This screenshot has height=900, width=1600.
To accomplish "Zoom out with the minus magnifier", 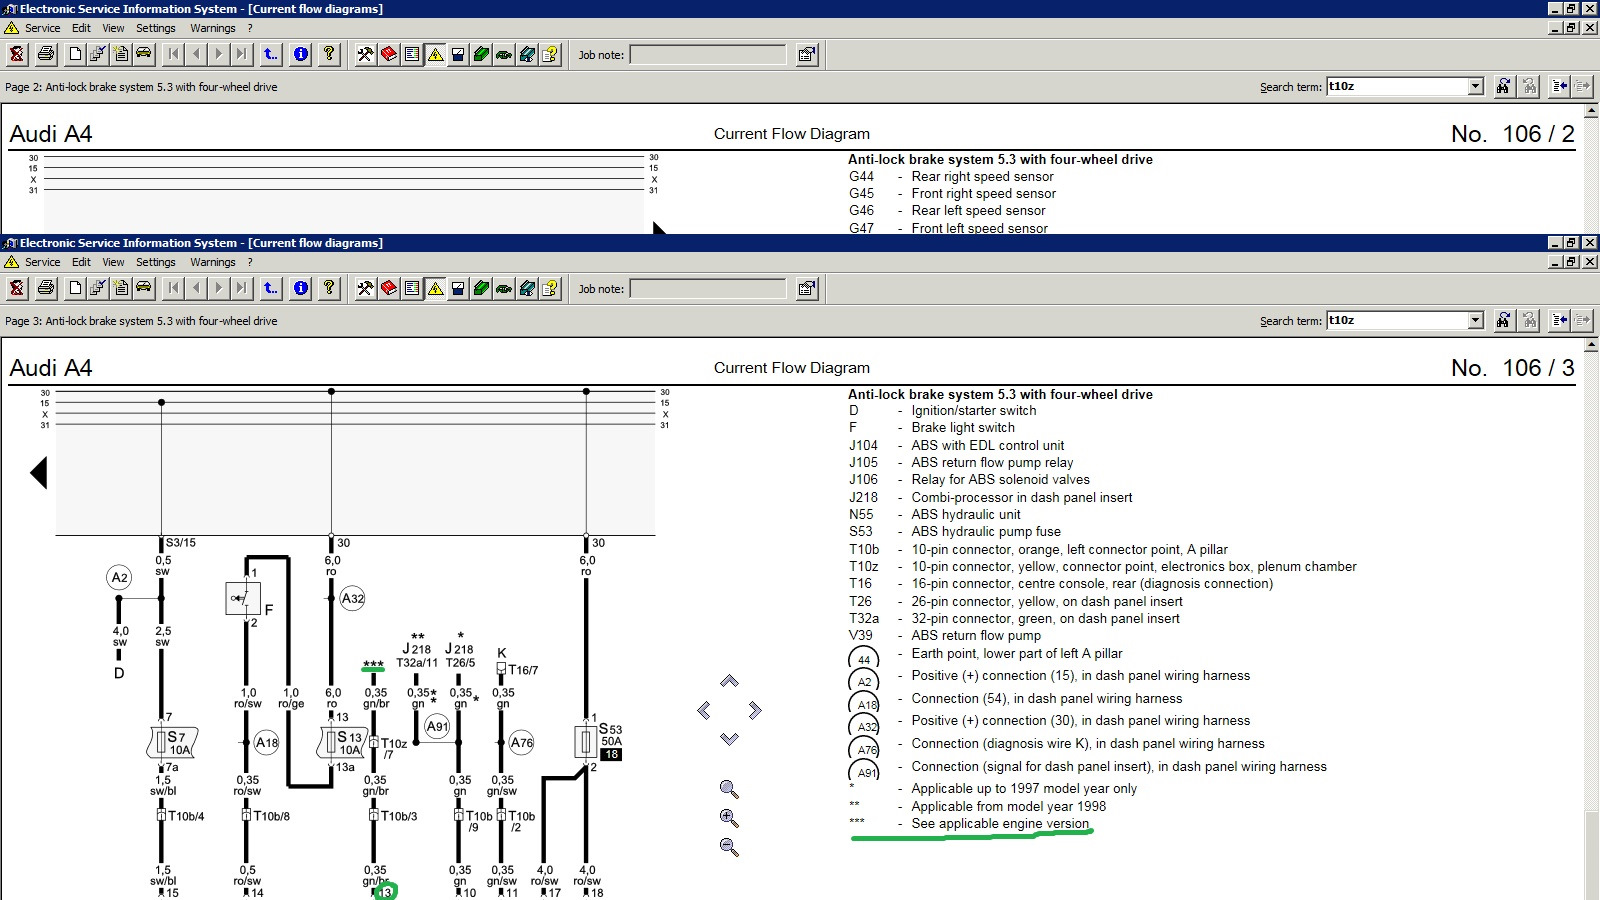I will click(729, 847).
